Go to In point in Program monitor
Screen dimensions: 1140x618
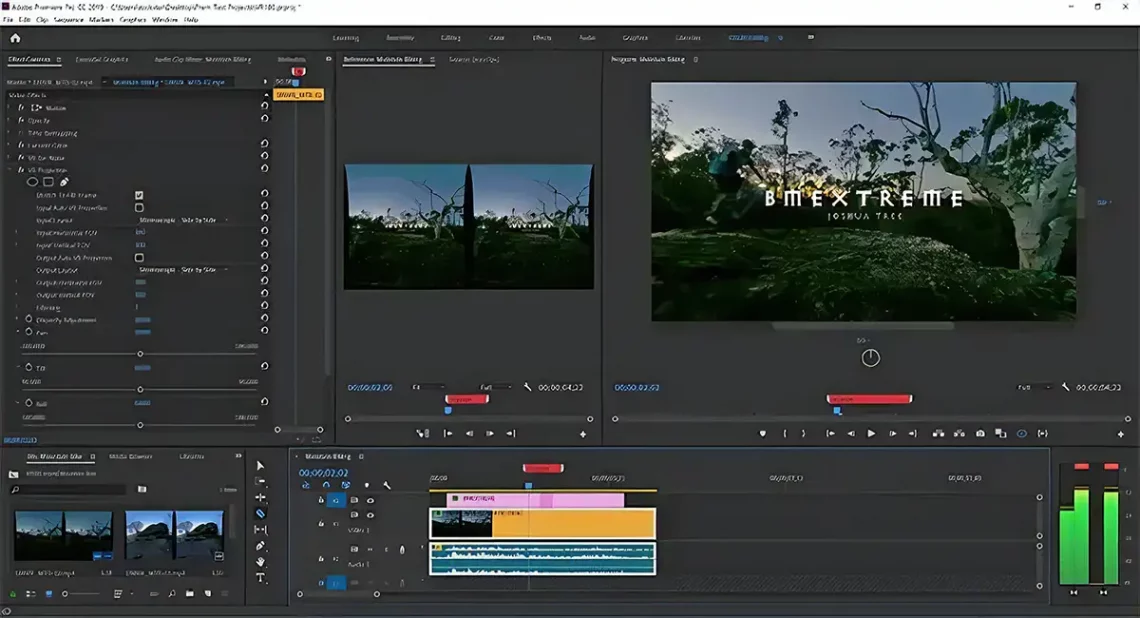830,433
